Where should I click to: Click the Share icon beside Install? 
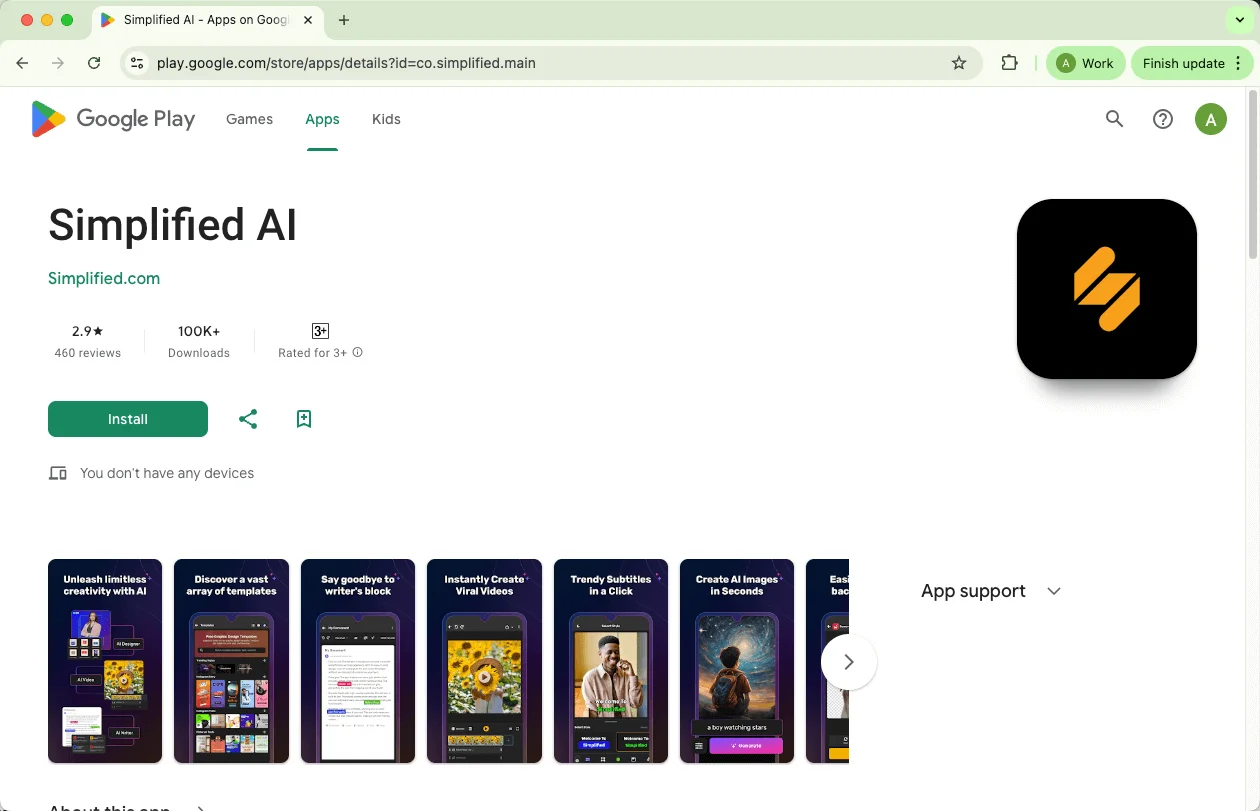tap(248, 419)
